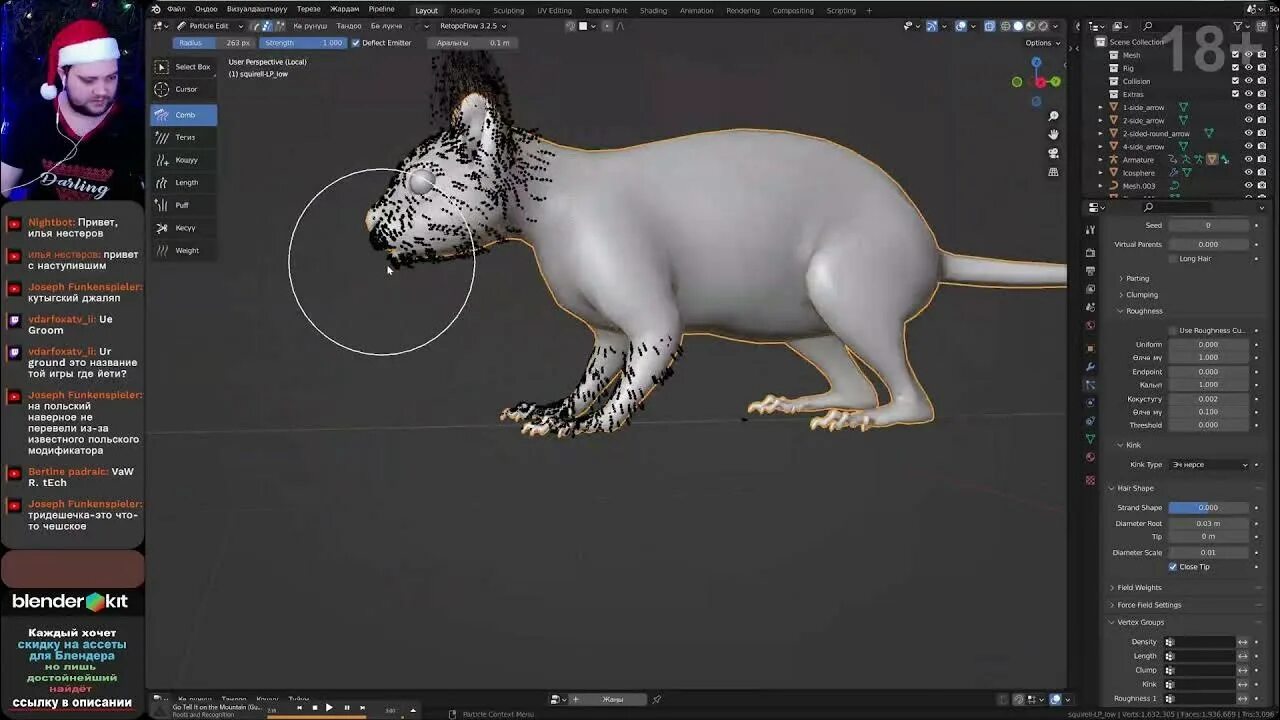Toggle Close Tip checkbox
Image resolution: width=1280 pixels, height=720 pixels.
1173,567
